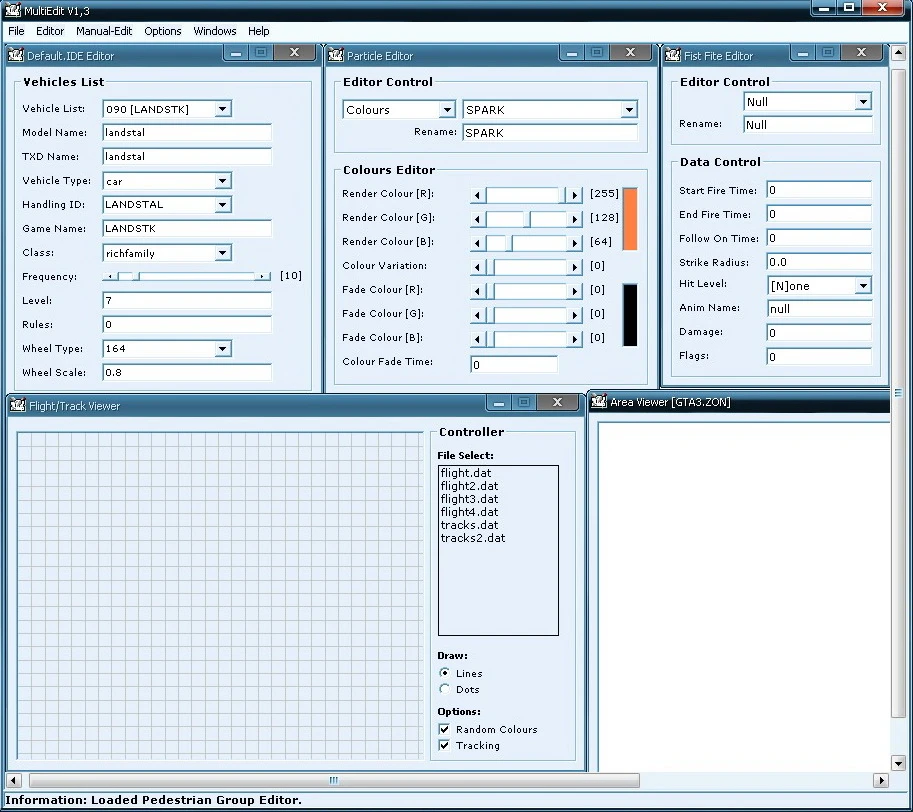Click the Flight/Track Viewer window icon
The image size is (913, 812).
coord(16,405)
